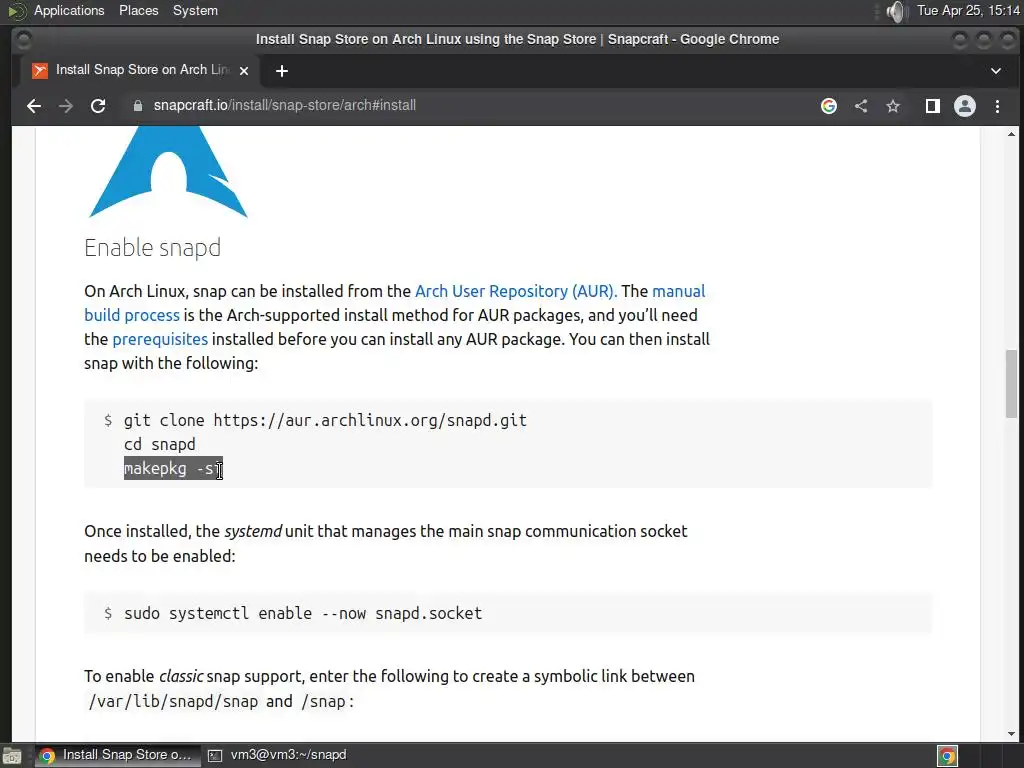Click the browser back arrow
Image resolution: width=1024 pixels, height=768 pixels.
click(34, 106)
